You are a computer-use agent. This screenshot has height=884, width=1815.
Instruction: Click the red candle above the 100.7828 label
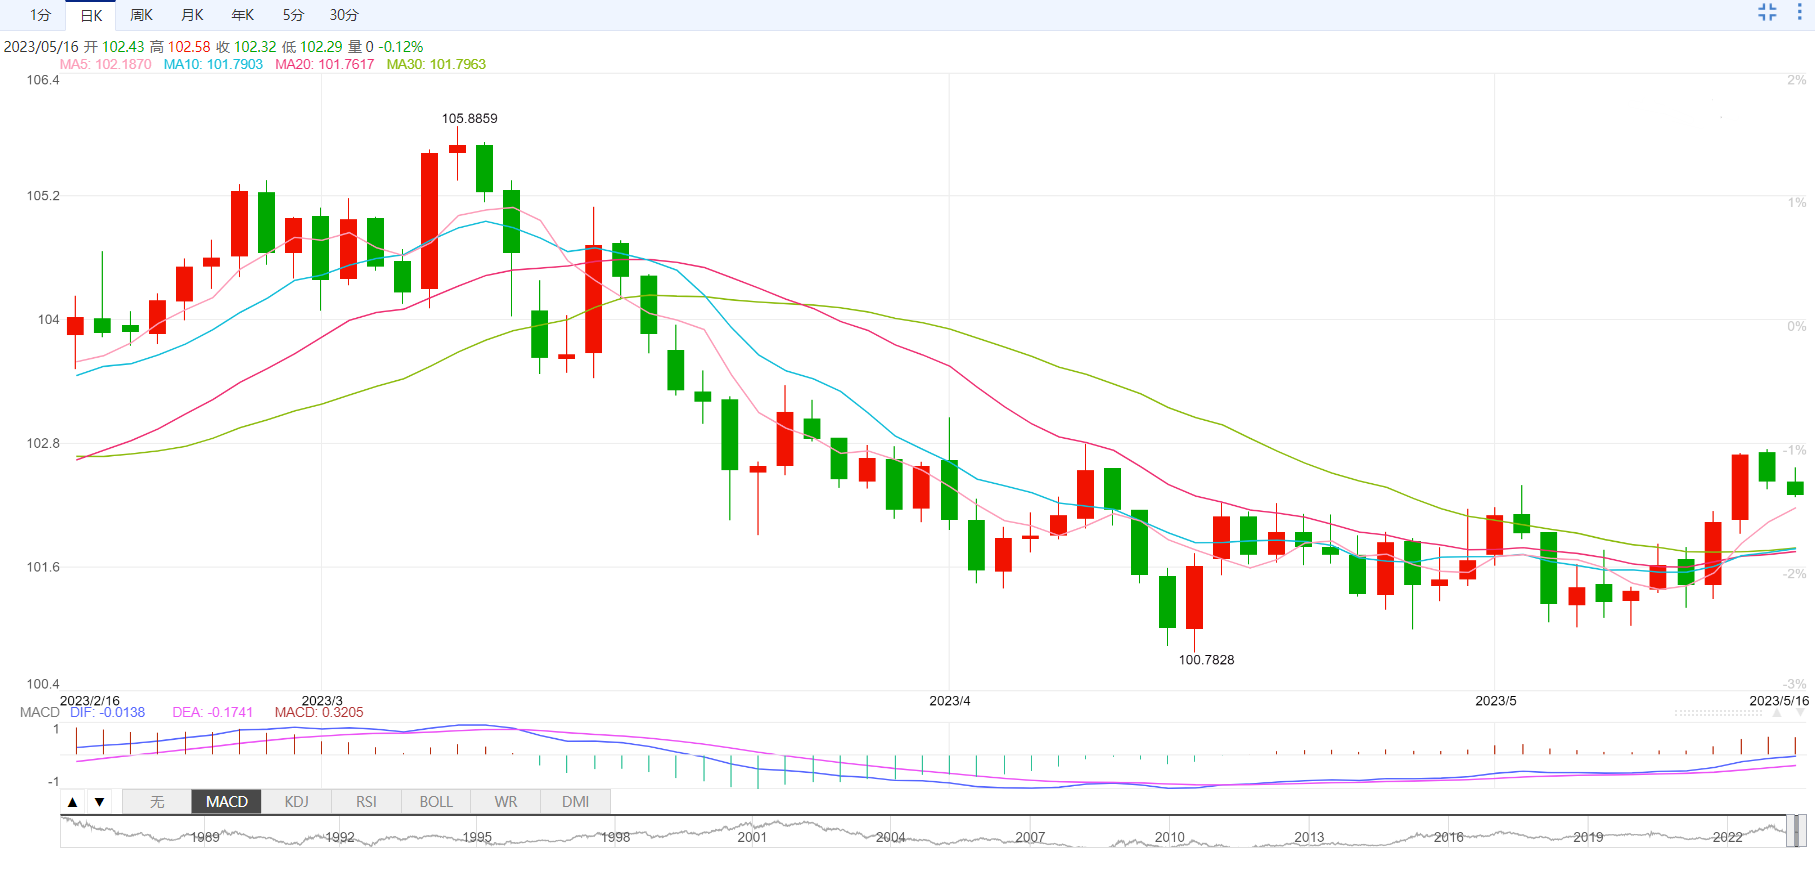click(x=1194, y=597)
